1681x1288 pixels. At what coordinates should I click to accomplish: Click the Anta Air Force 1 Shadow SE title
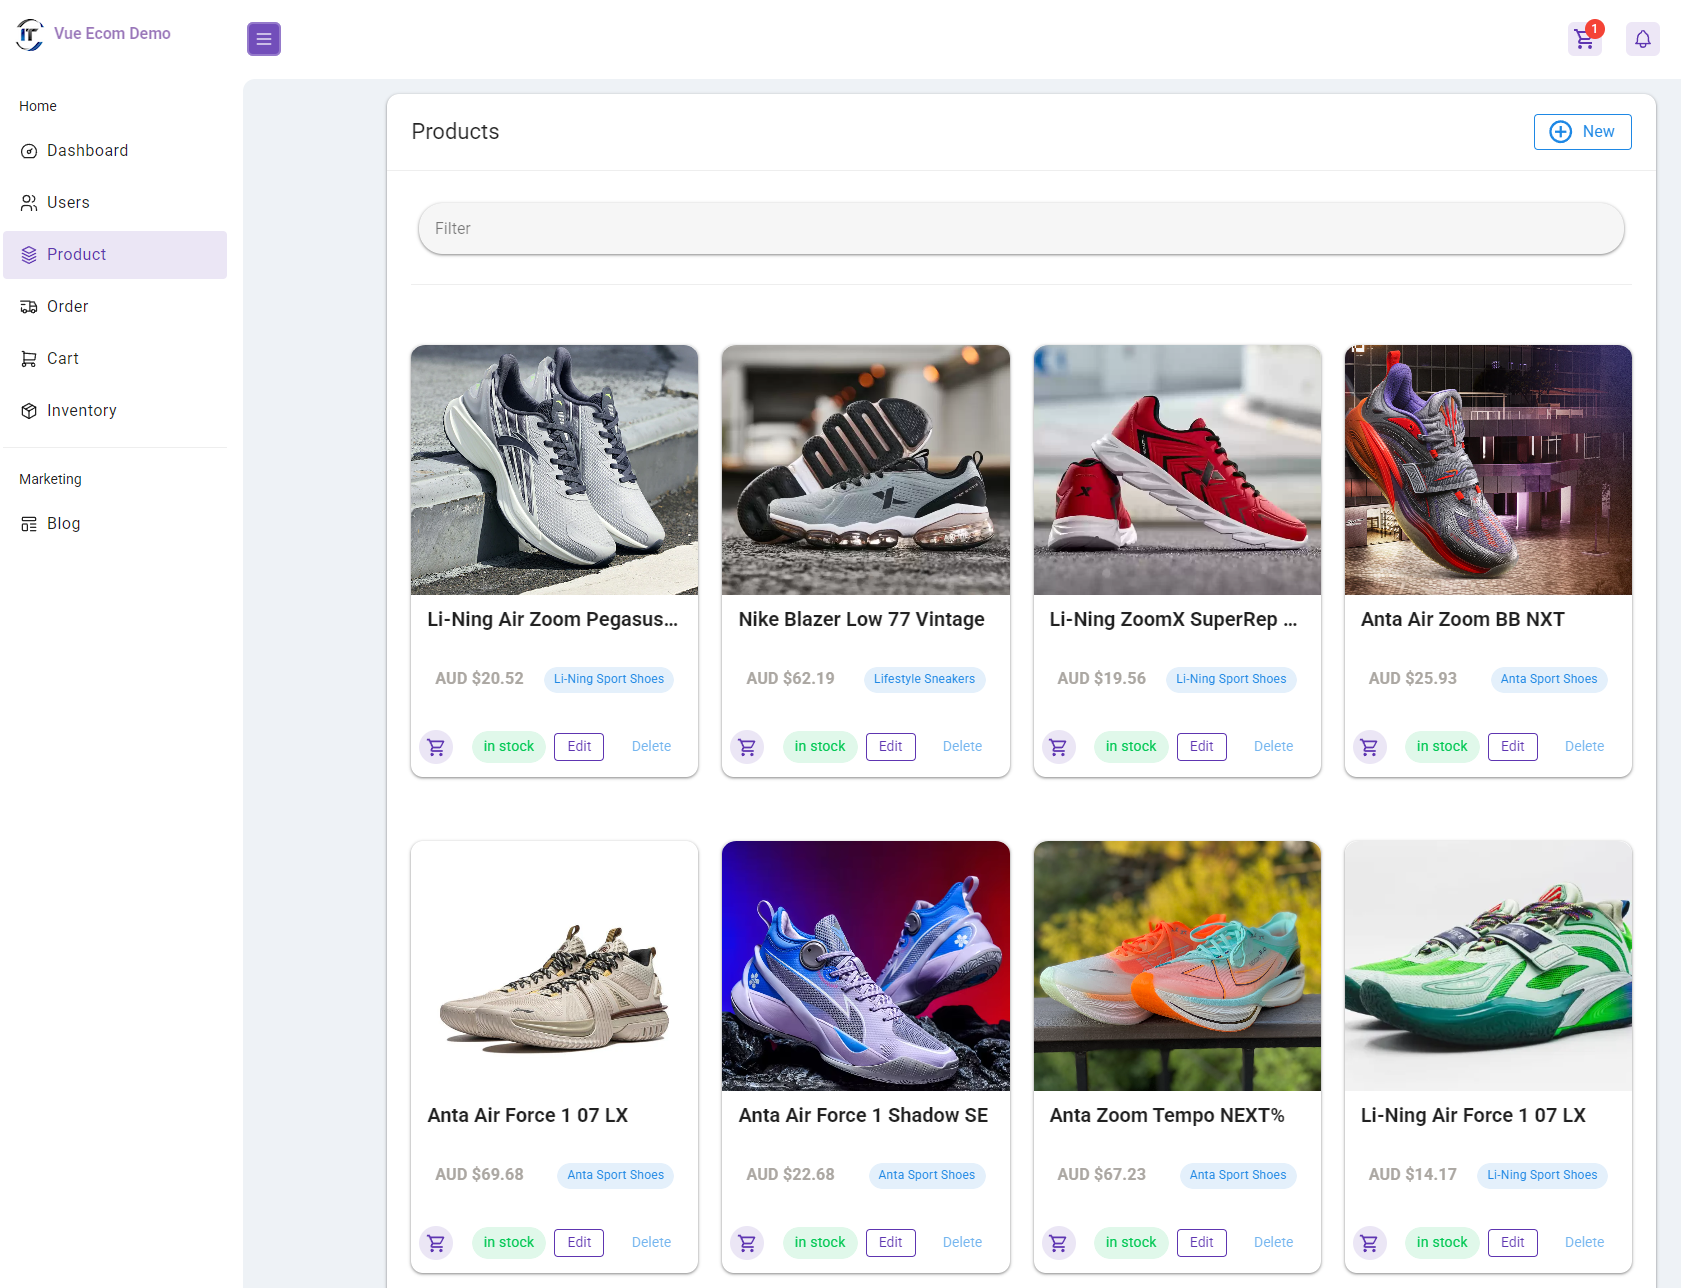863,1116
